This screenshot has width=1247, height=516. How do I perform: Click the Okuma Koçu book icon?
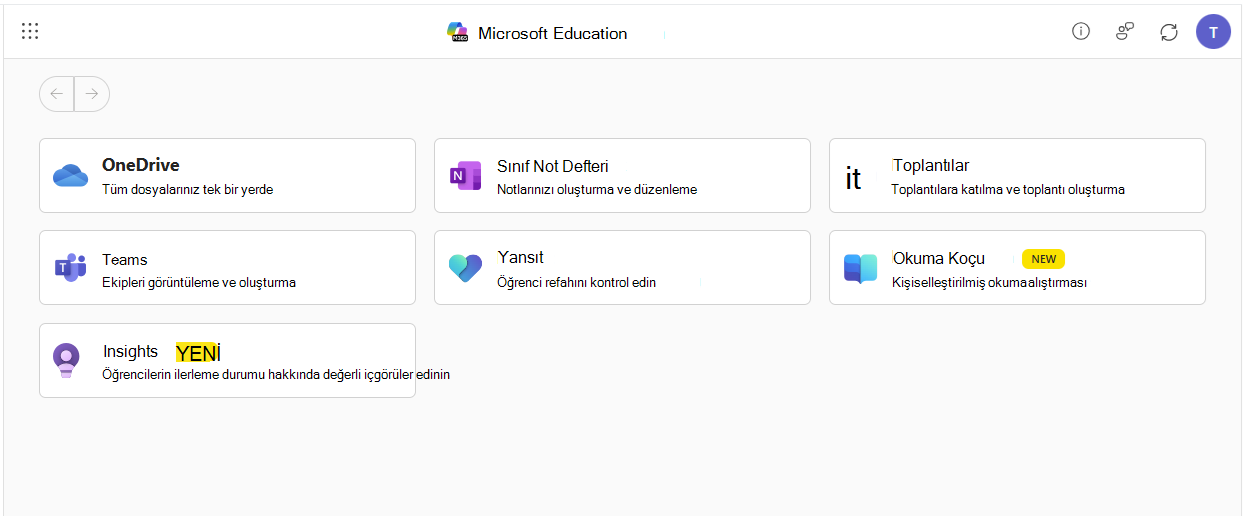pos(860,269)
